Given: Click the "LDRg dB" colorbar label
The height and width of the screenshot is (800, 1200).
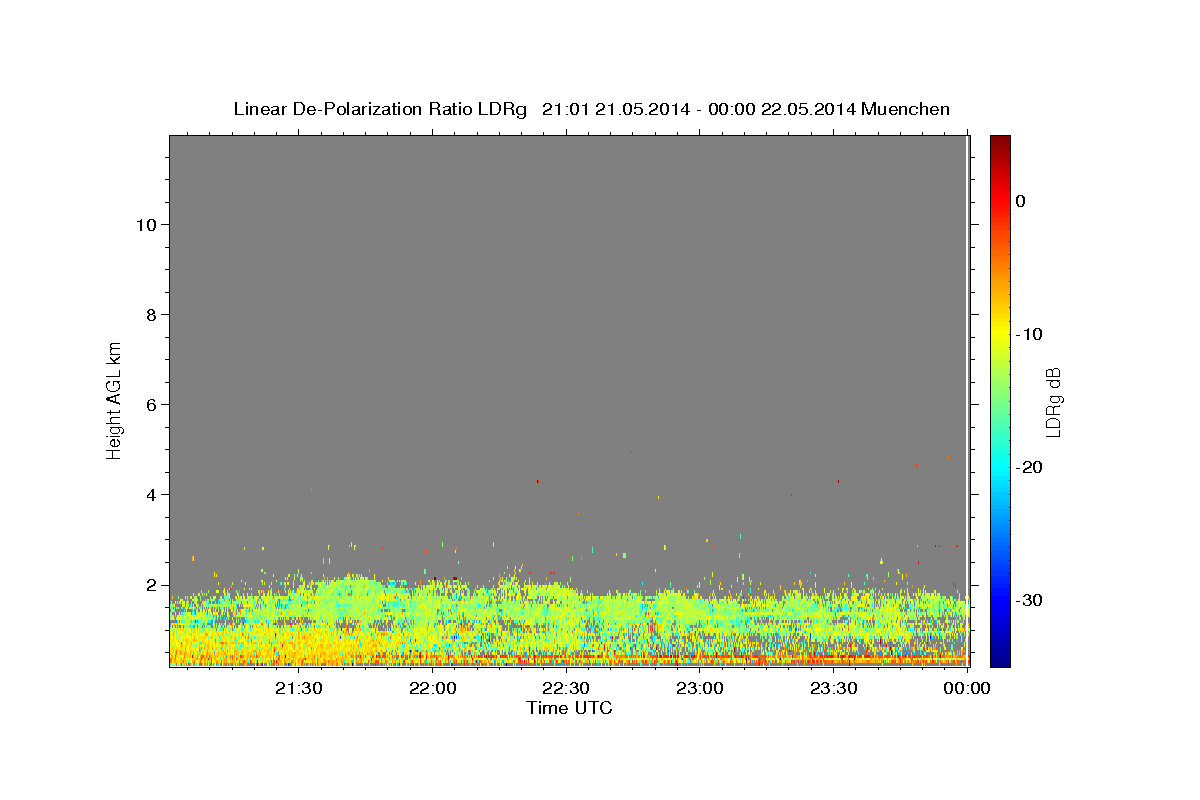Looking at the screenshot, I should click(x=1053, y=402).
